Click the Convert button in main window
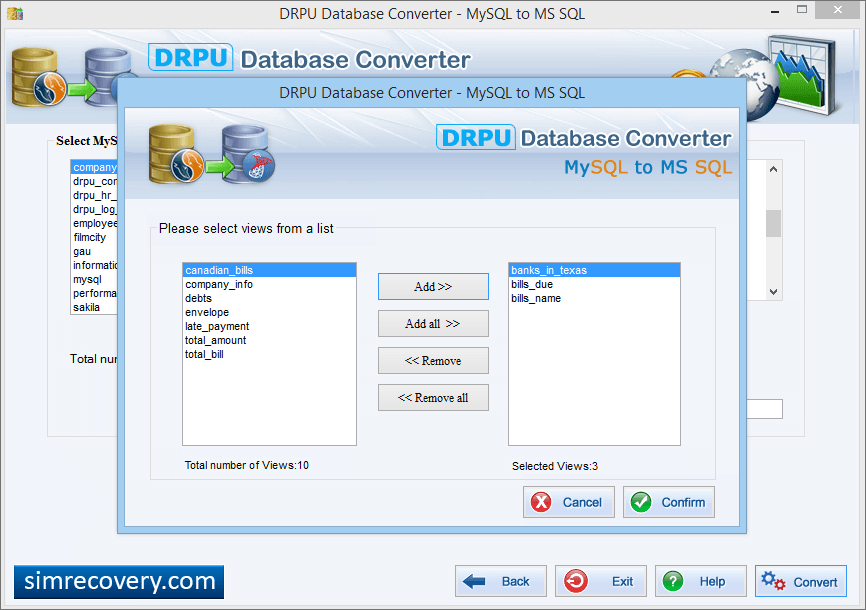 coord(800,581)
